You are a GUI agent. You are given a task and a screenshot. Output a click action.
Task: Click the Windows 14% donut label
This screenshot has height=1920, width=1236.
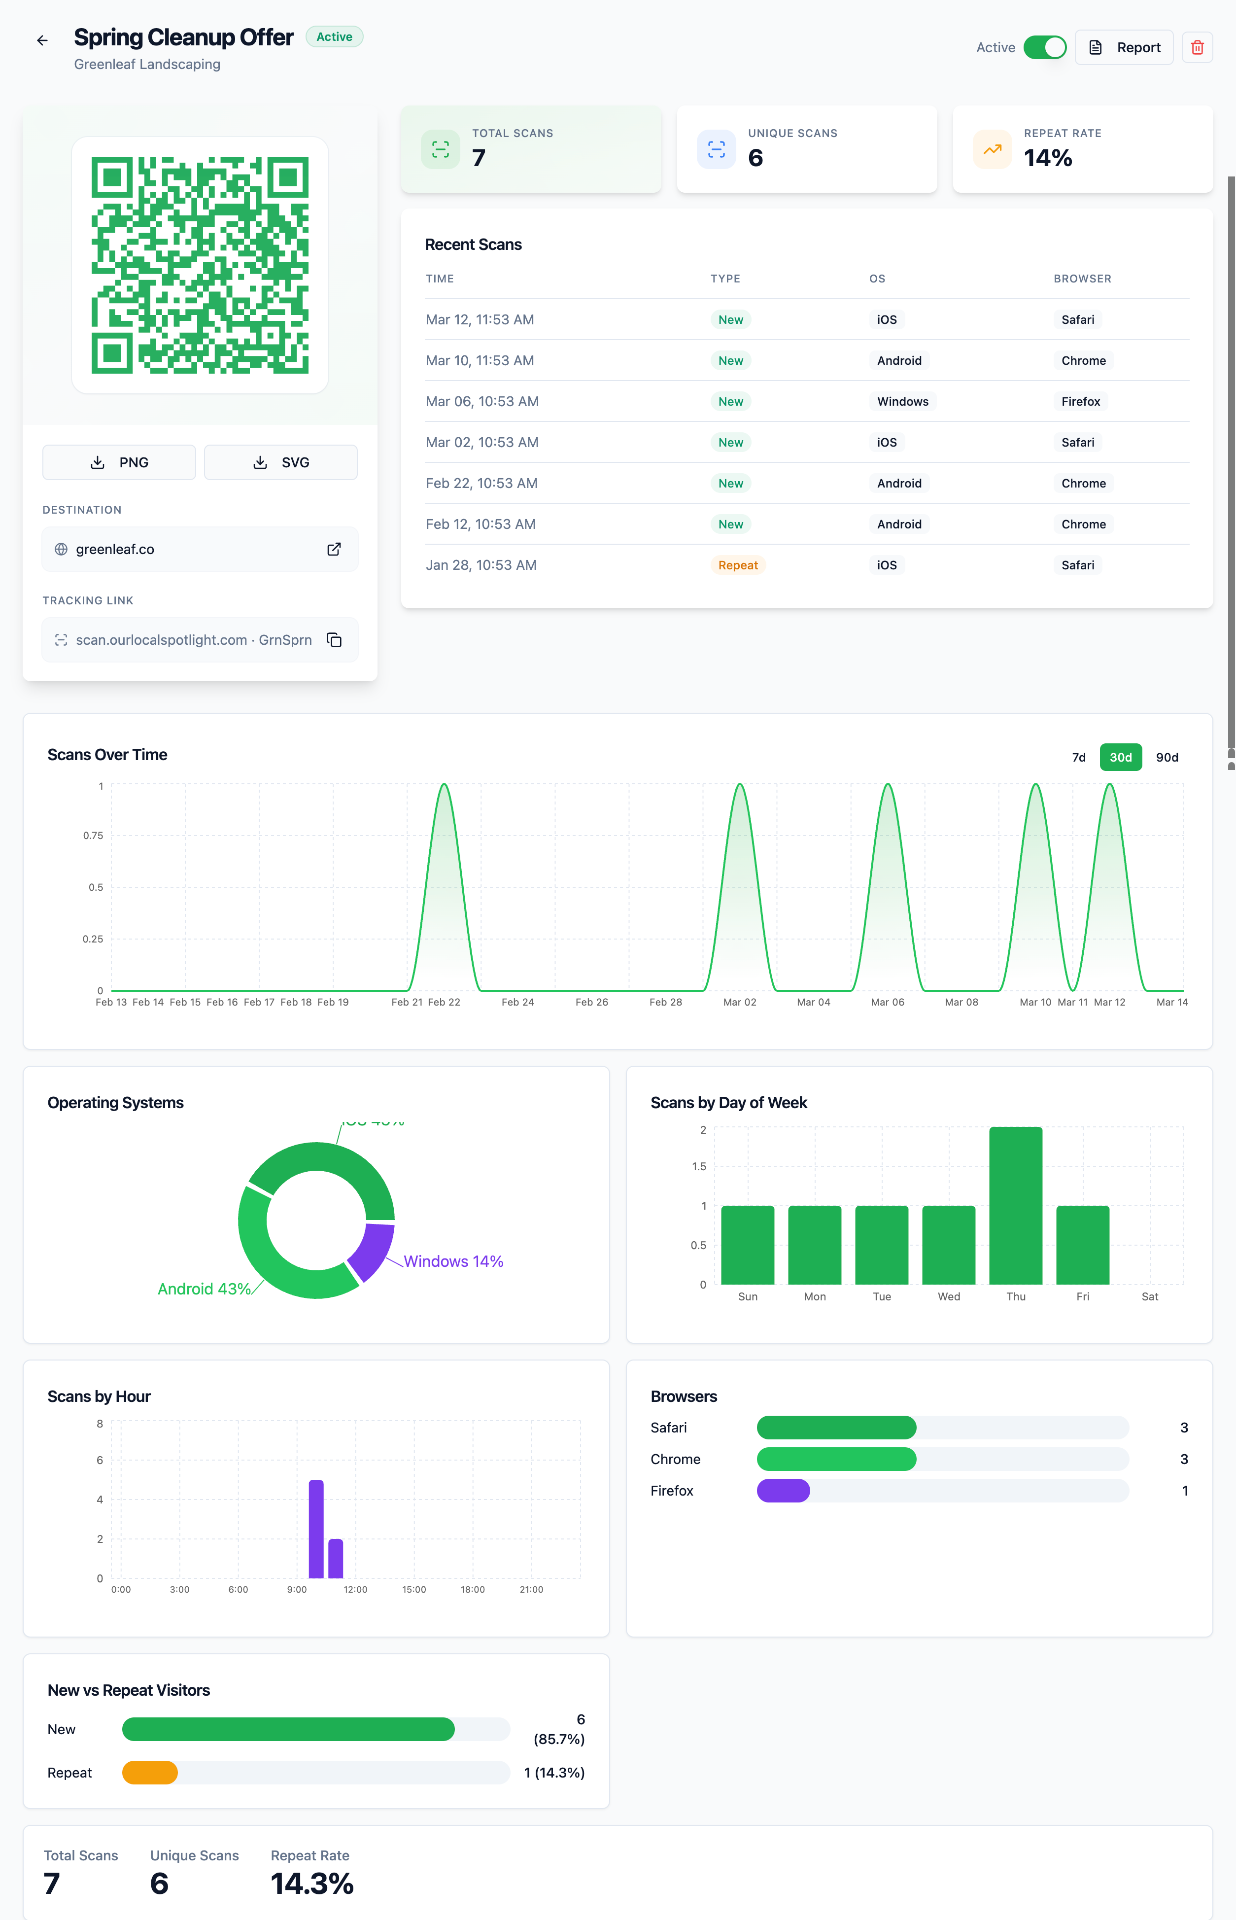click(x=453, y=1262)
